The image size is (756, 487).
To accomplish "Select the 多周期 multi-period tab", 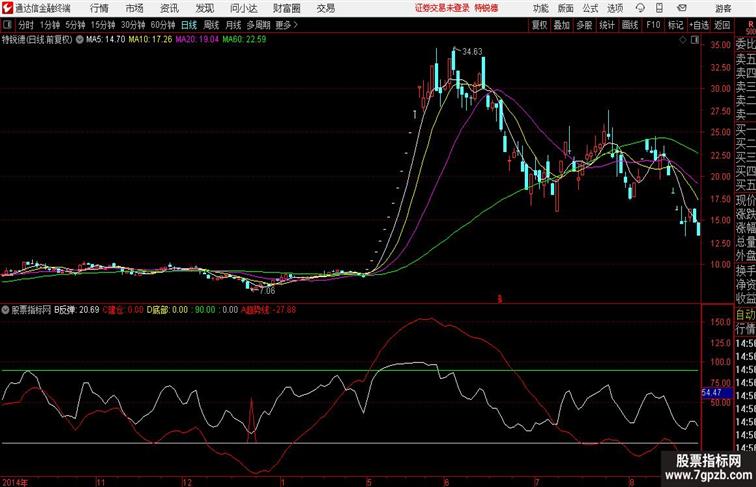I will click(x=258, y=25).
